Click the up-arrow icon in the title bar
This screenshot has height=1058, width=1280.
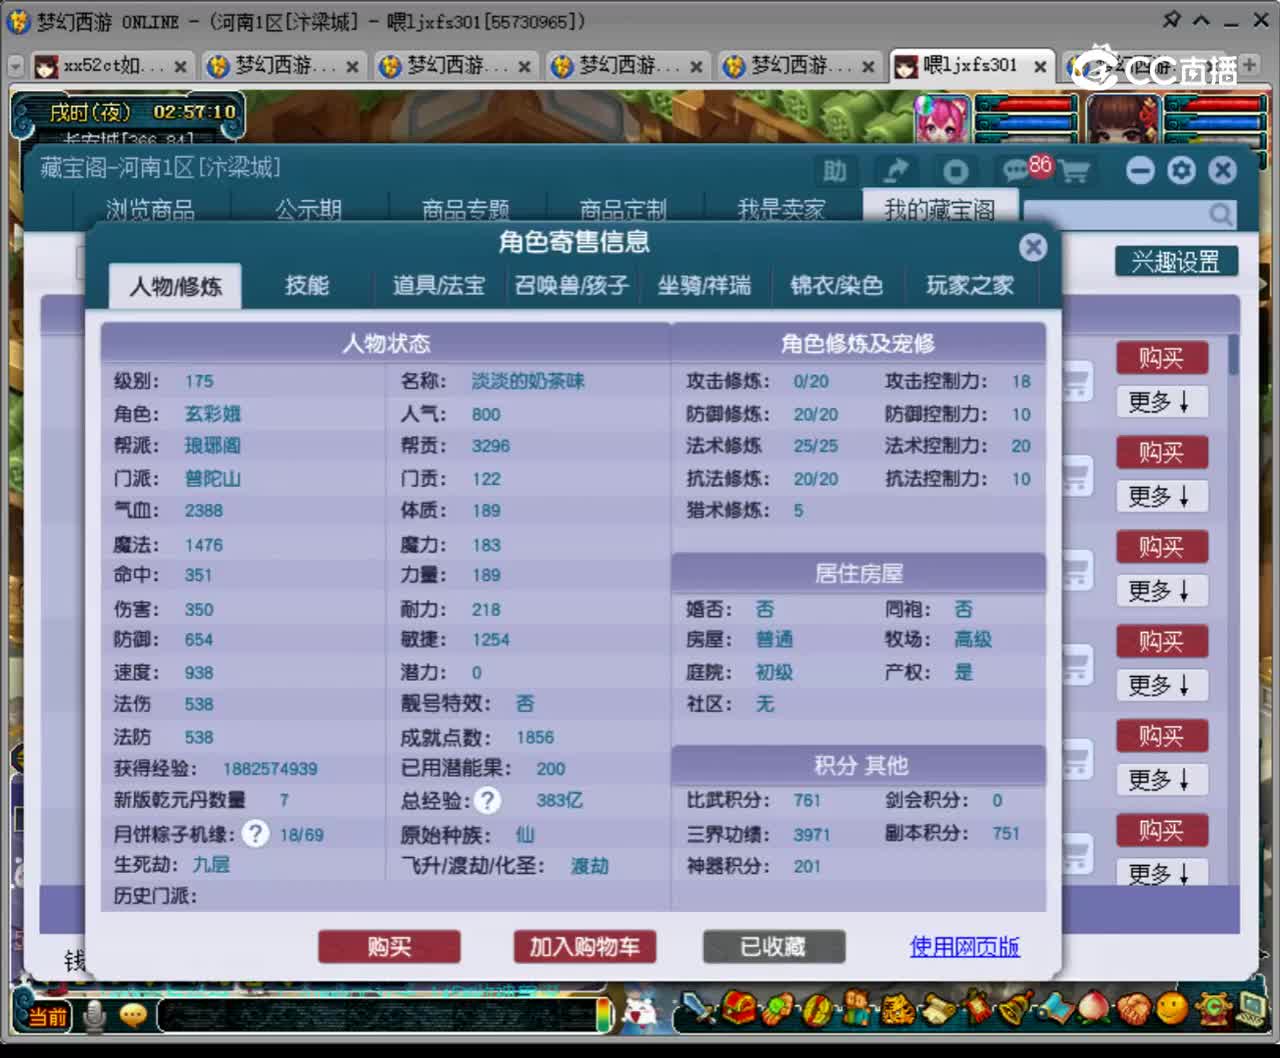[1202, 20]
